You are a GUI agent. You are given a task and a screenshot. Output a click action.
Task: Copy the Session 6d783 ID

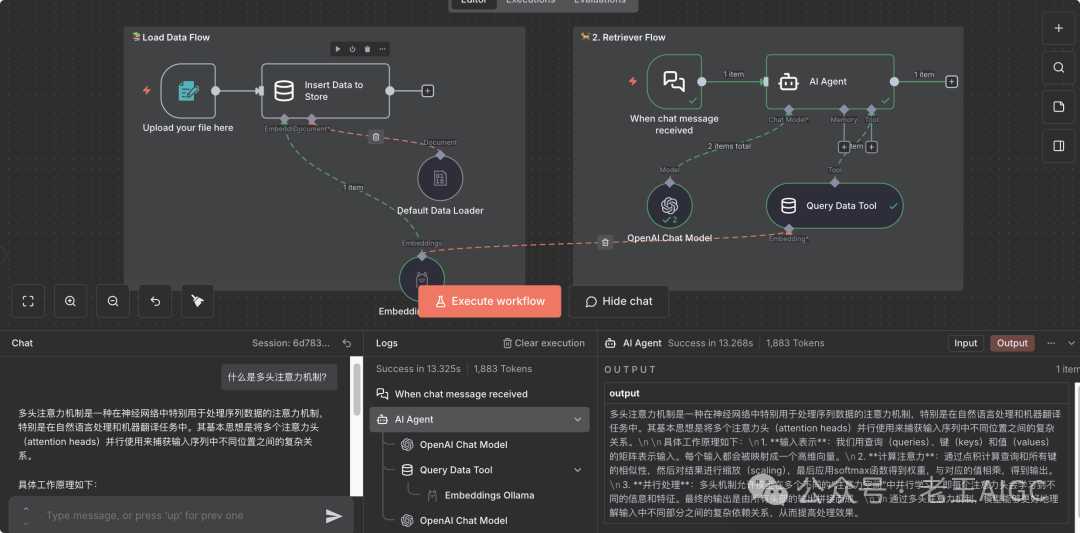point(291,343)
